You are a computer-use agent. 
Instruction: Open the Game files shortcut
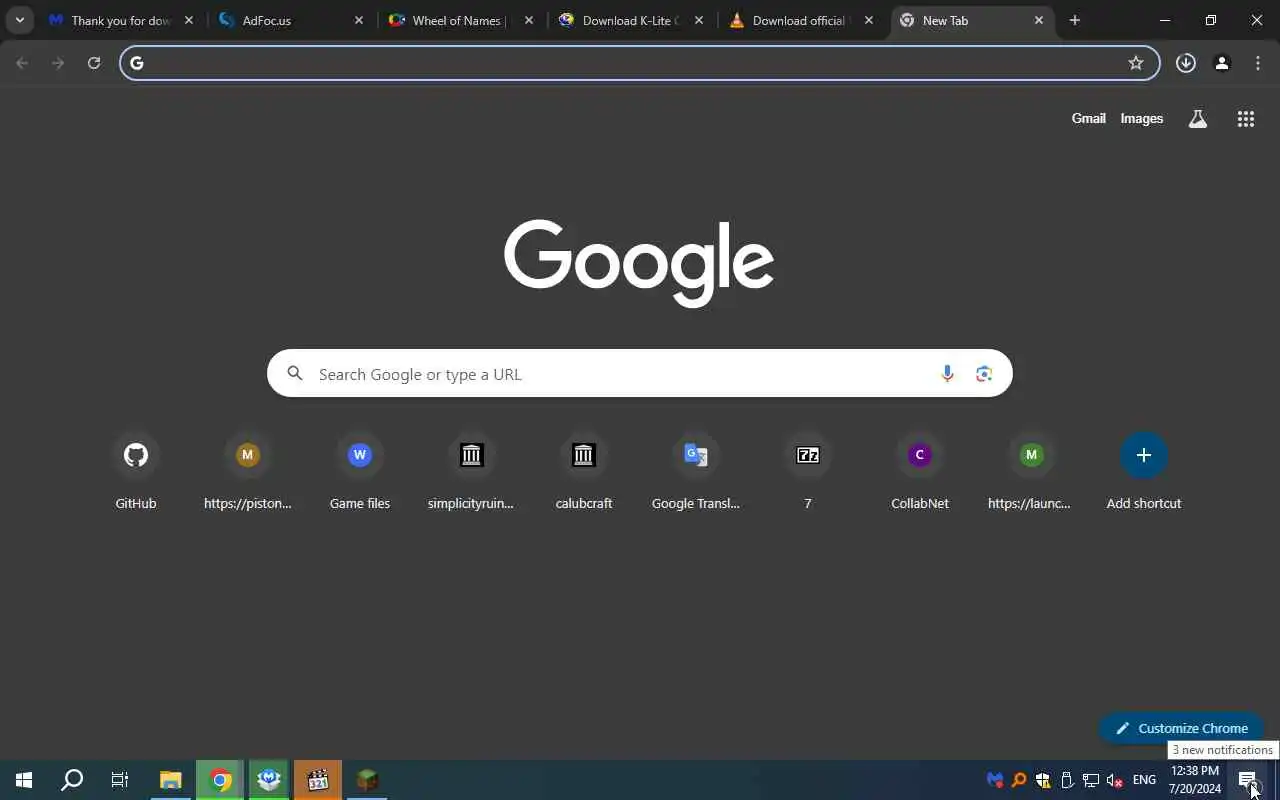click(360, 472)
